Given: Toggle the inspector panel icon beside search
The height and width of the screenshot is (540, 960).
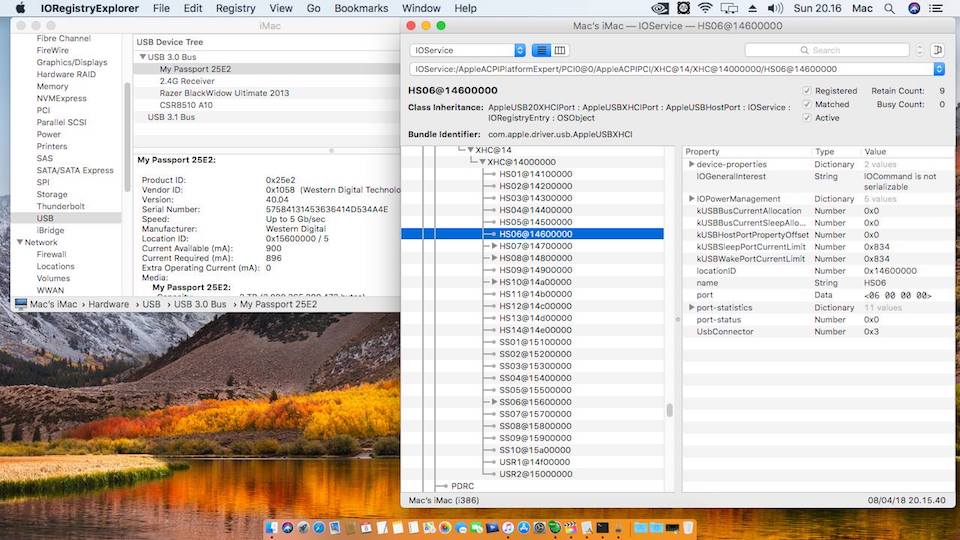Looking at the screenshot, I should (937, 50).
